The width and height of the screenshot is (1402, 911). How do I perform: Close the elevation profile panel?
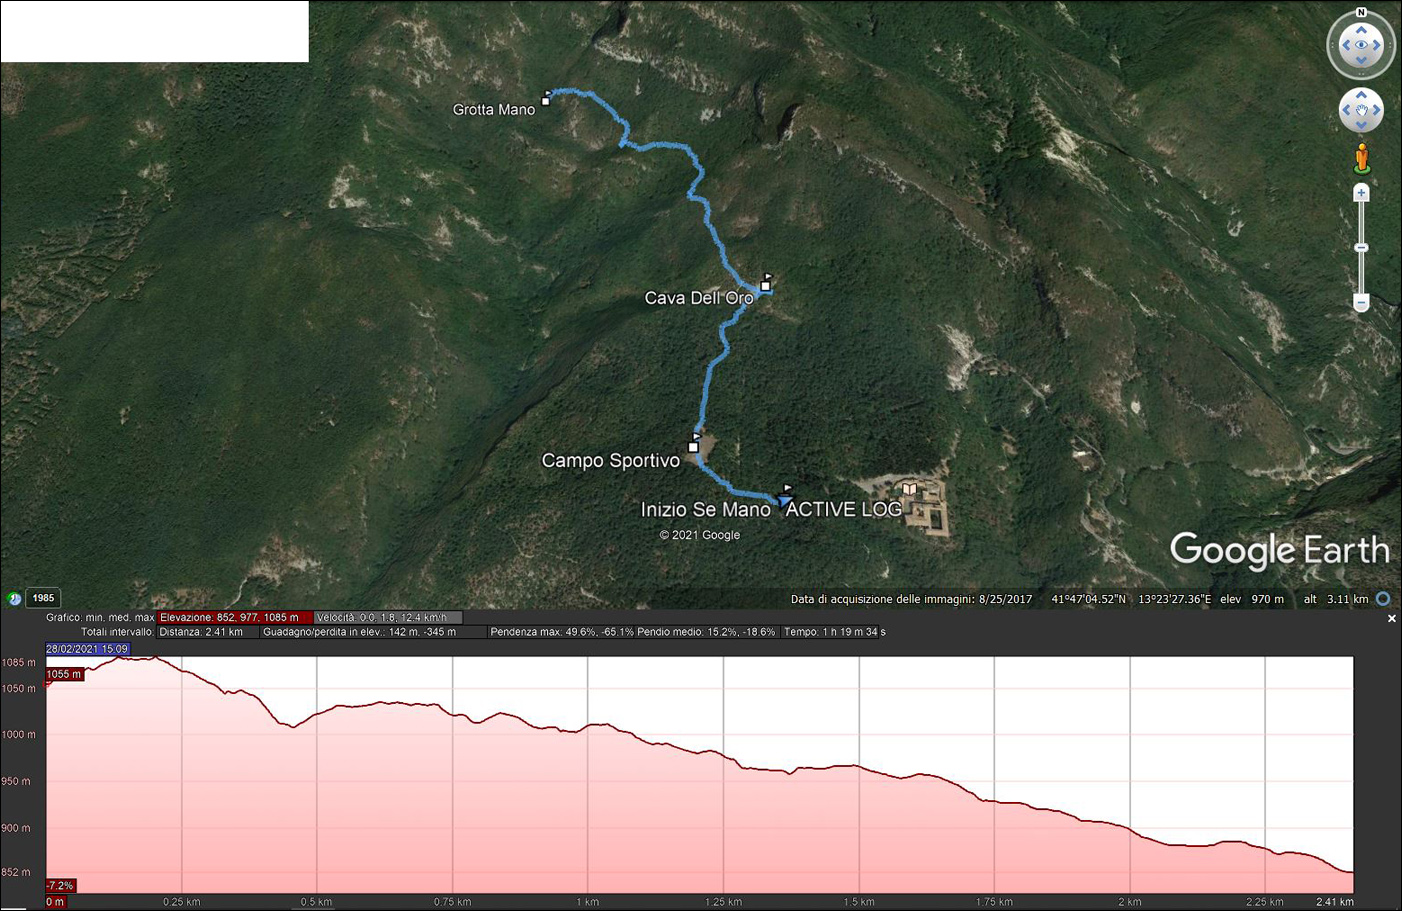1391,619
